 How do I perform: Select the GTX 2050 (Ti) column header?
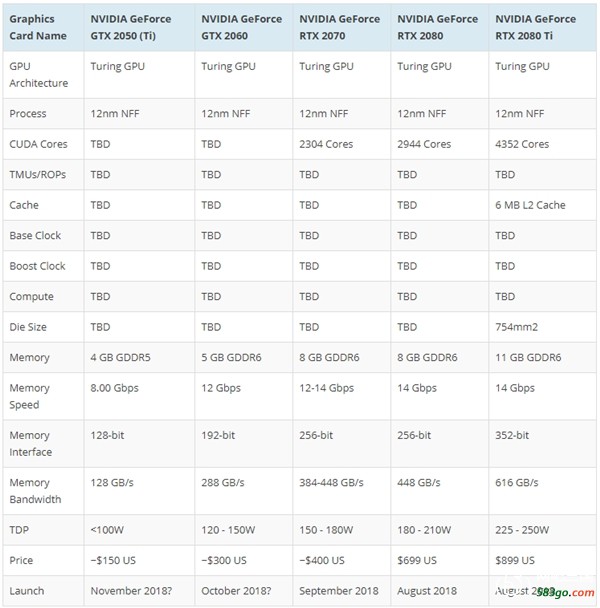[x=139, y=27]
